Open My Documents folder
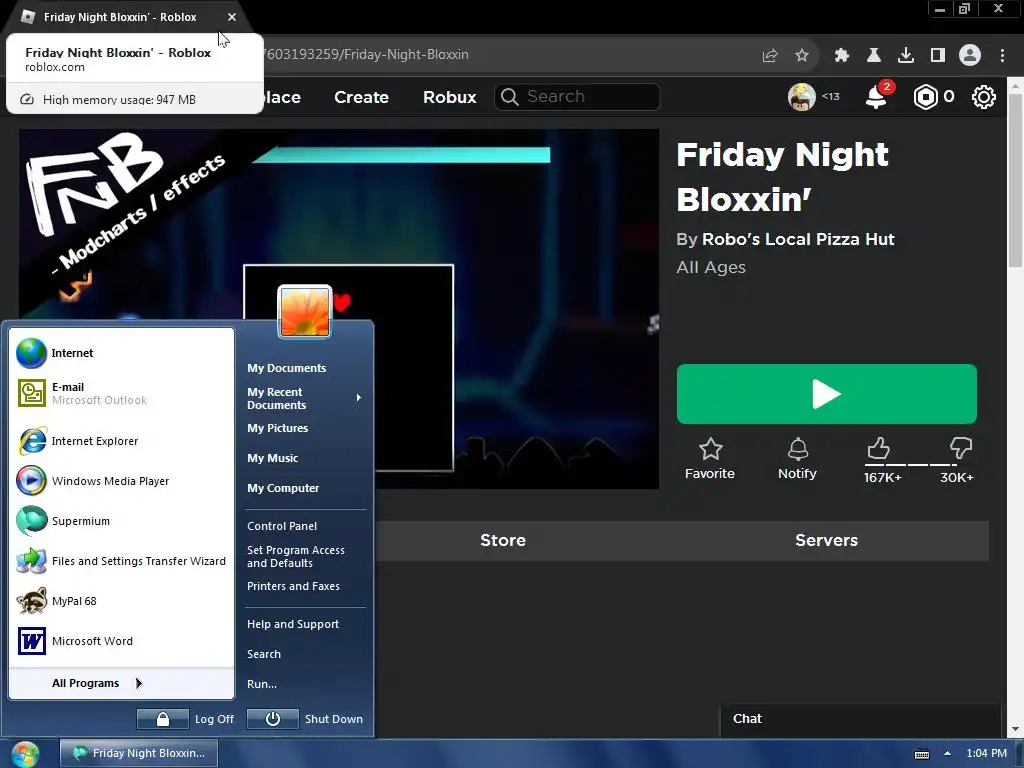This screenshot has width=1024, height=768. [287, 368]
